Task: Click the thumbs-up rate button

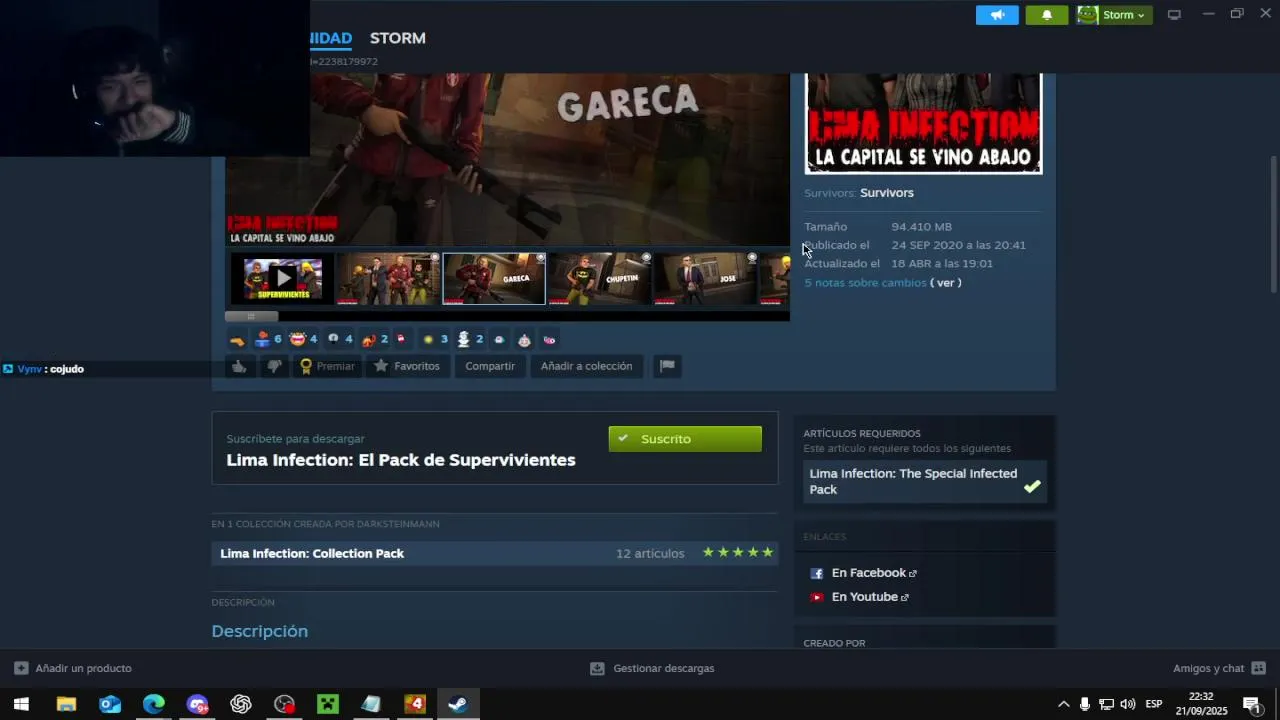Action: tap(239, 366)
